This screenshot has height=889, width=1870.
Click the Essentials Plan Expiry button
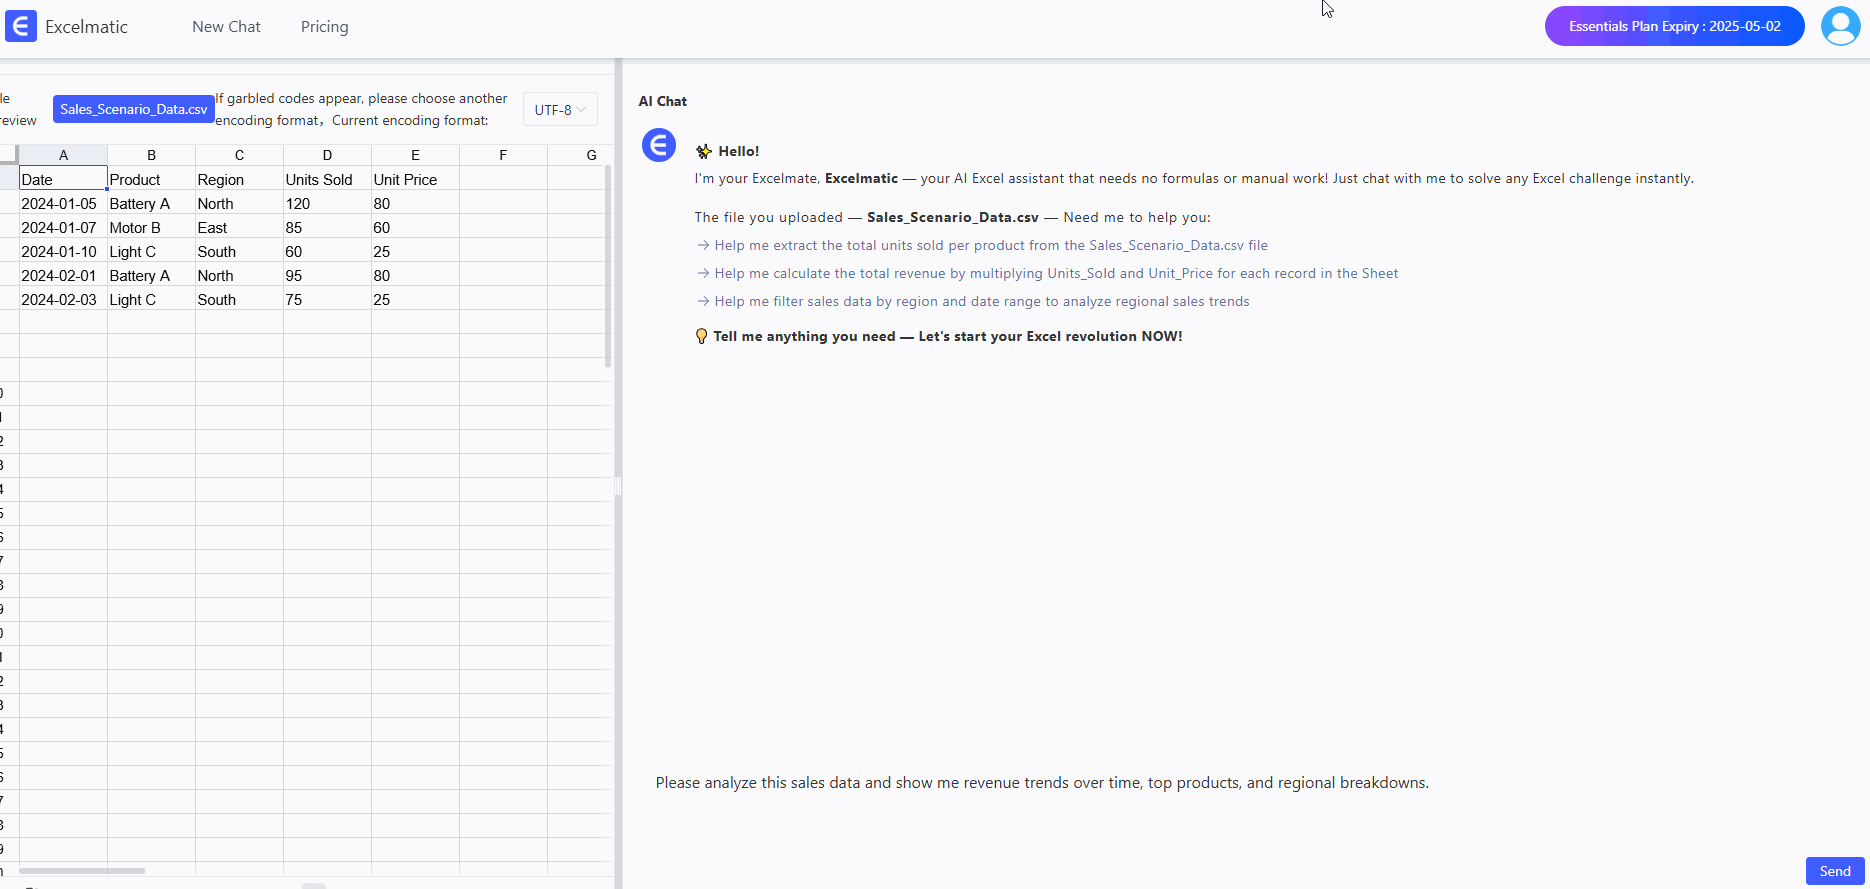tap(1674, 26)
